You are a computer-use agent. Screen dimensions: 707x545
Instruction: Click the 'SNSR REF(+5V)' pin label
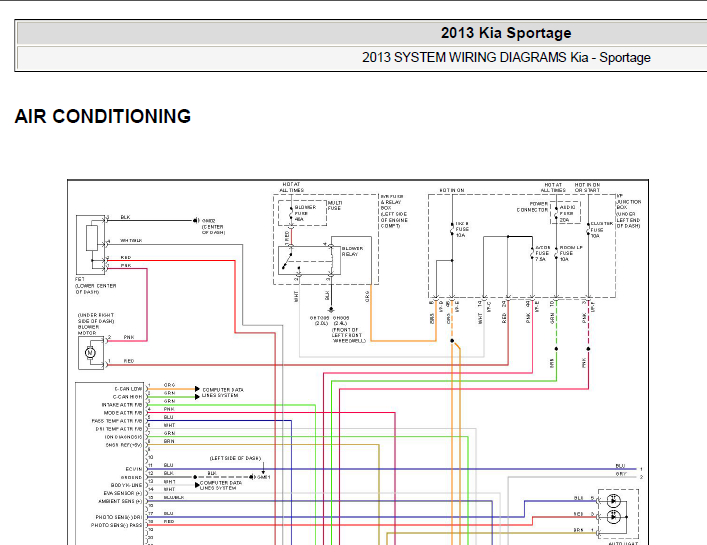point(124,445)
